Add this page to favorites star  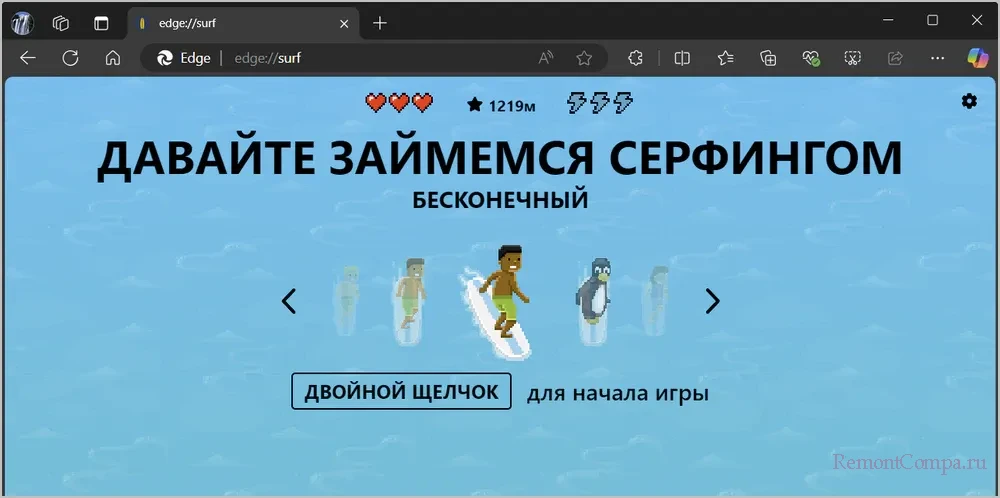coord(584,58)
